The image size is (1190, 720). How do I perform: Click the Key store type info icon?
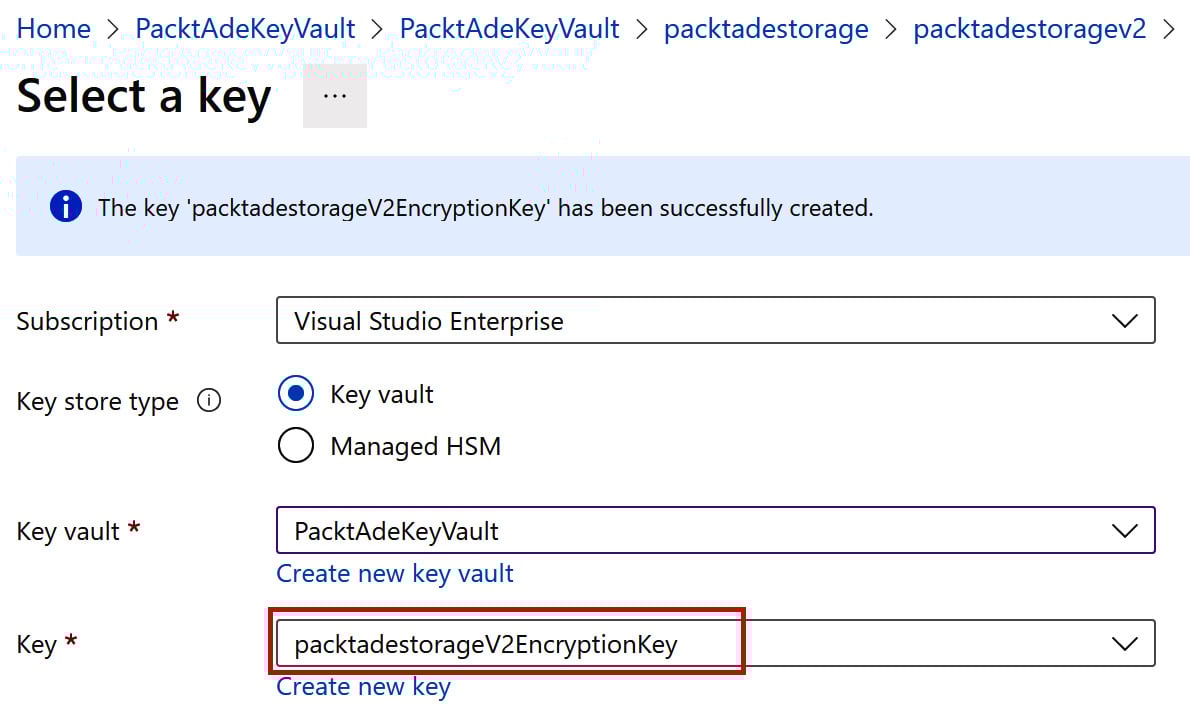pyautogui.click(x=208, y=401)
